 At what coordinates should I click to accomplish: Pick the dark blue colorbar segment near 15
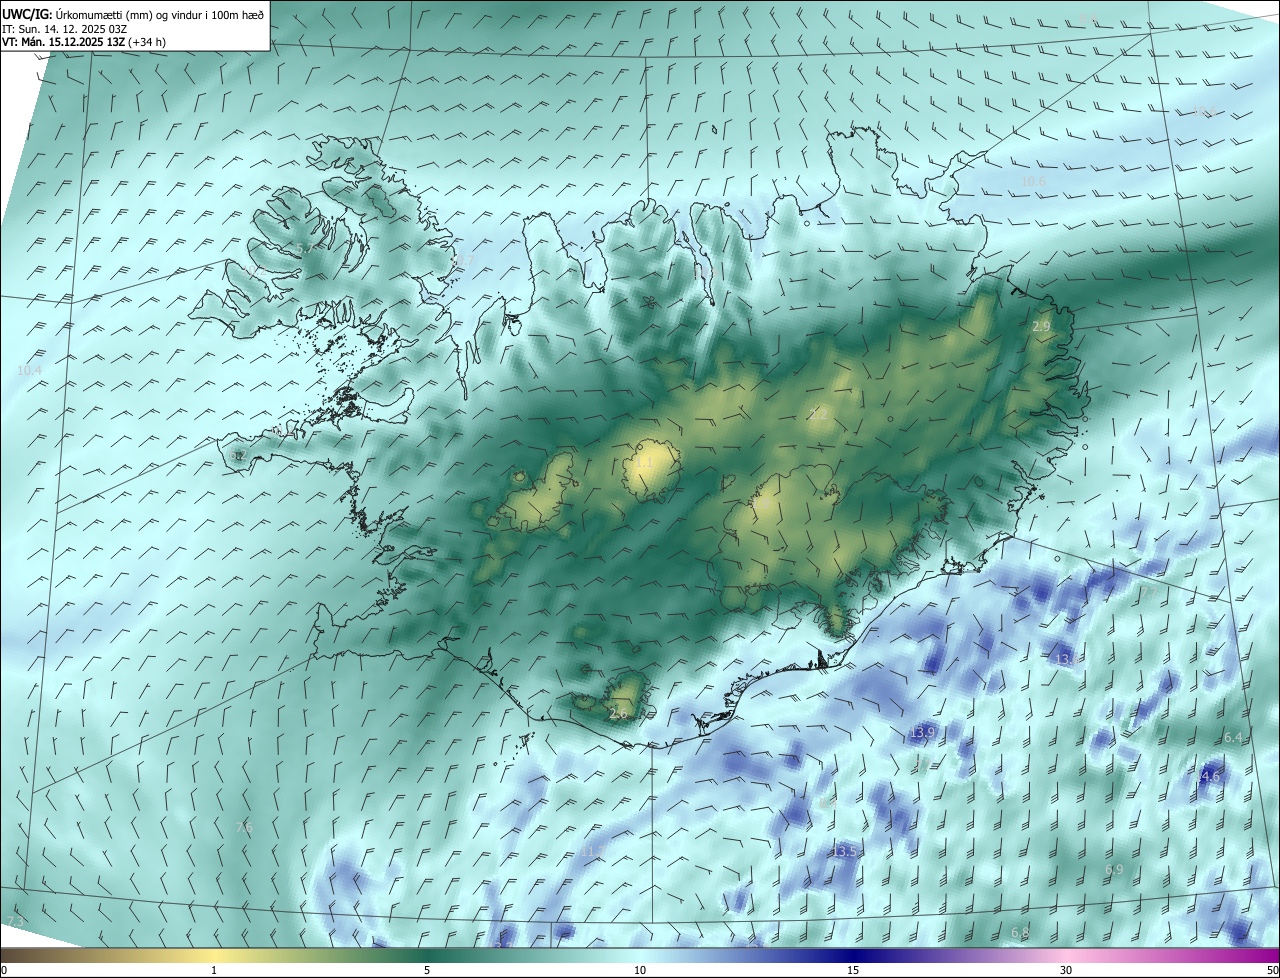click(x=853, y=955)
